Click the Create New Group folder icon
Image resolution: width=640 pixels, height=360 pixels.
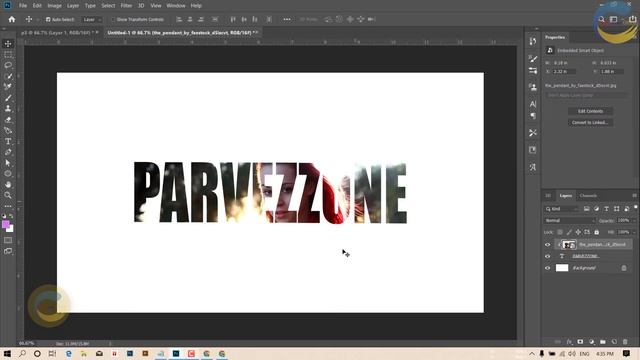pos(603,342)
